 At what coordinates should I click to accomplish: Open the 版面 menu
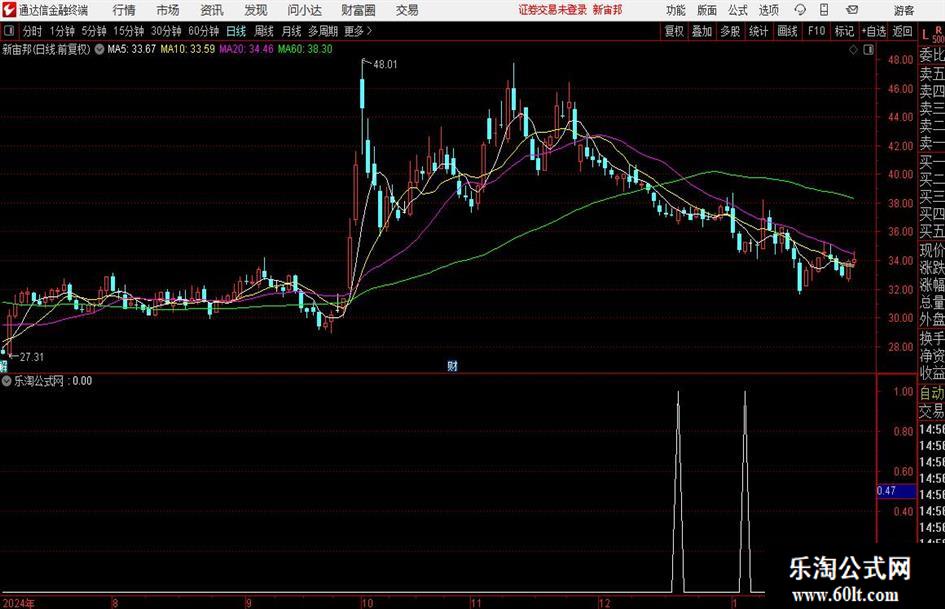click(x=707, y=10)
